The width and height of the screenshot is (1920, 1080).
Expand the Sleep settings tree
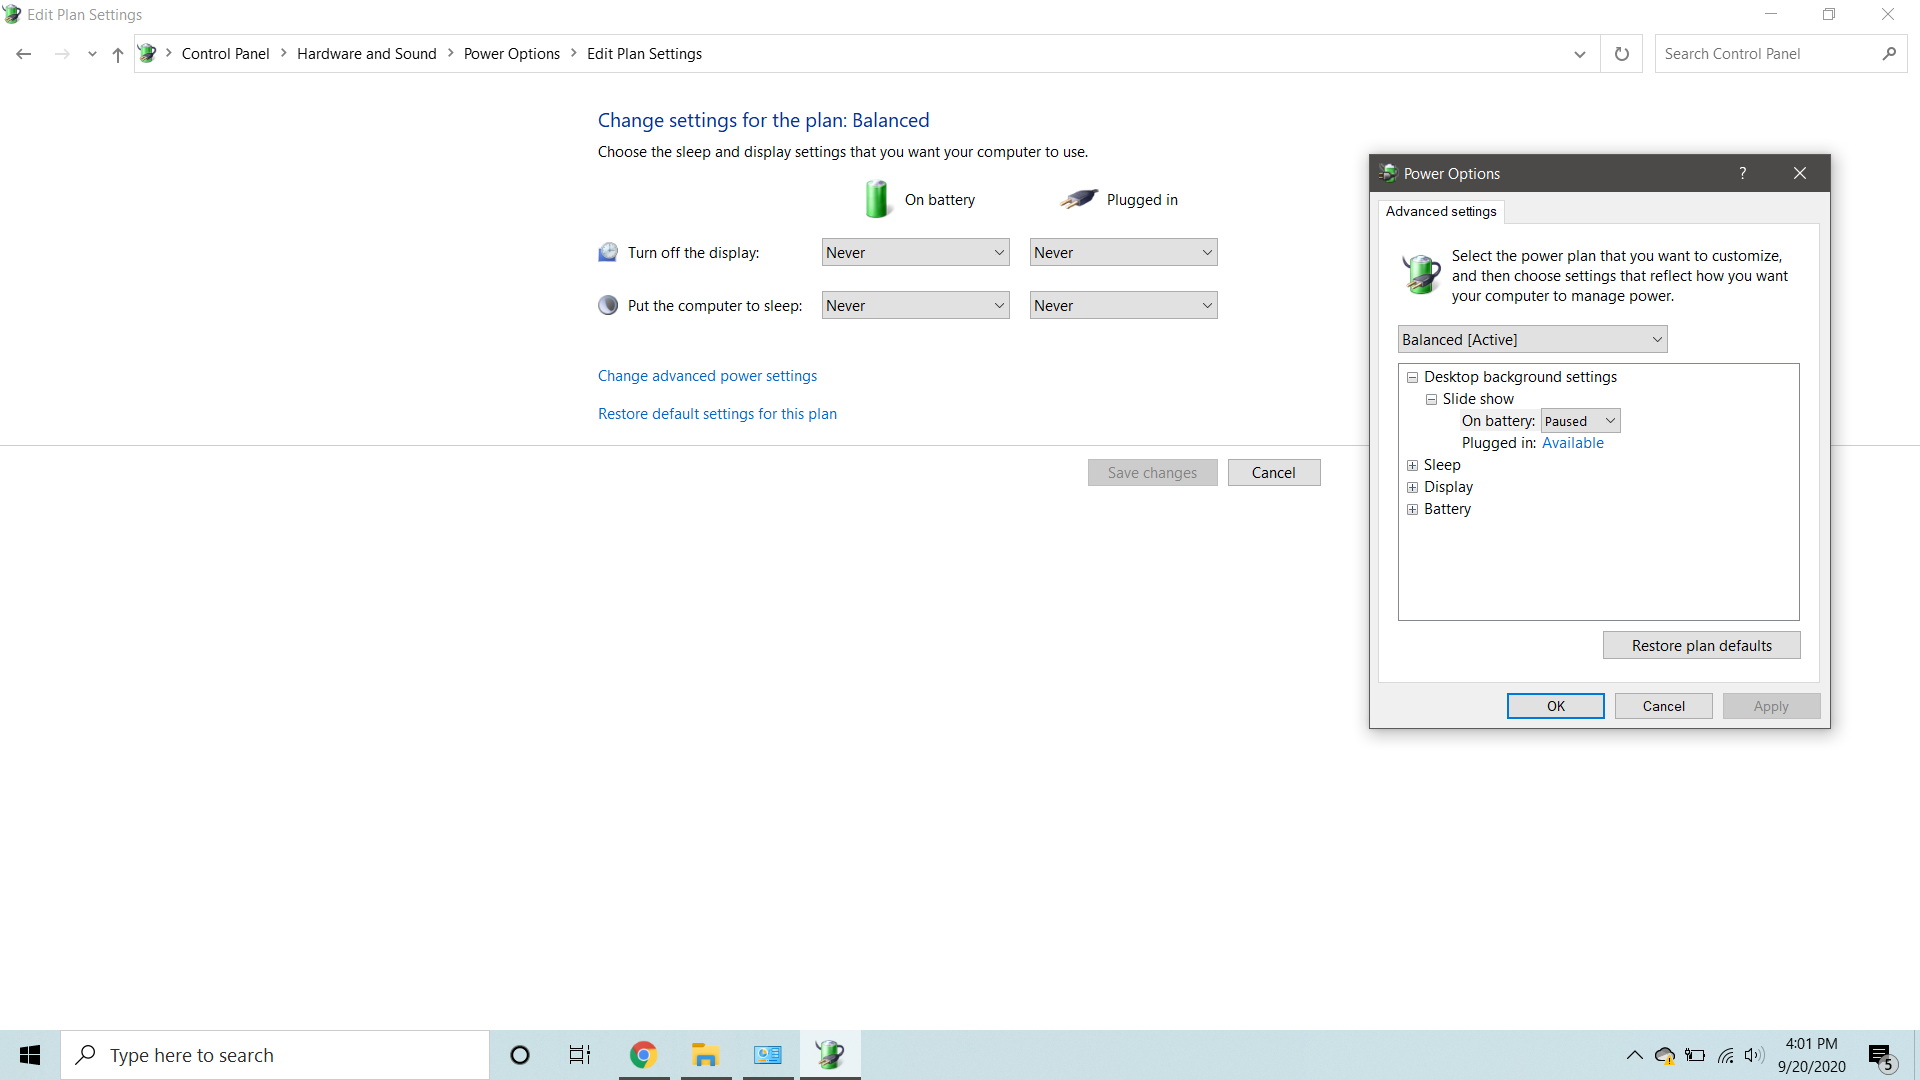pos(1412,465)
